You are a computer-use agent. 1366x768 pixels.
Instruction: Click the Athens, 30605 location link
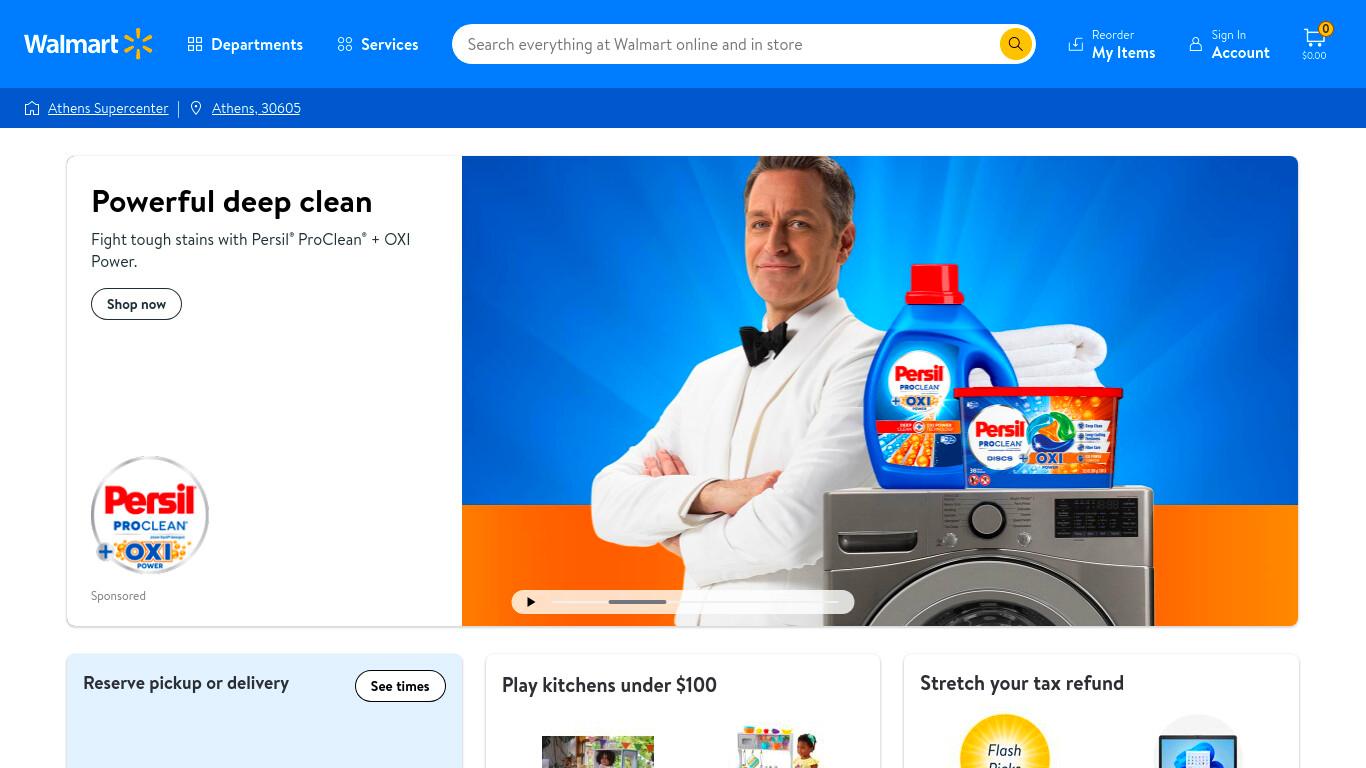pos(256,108)
